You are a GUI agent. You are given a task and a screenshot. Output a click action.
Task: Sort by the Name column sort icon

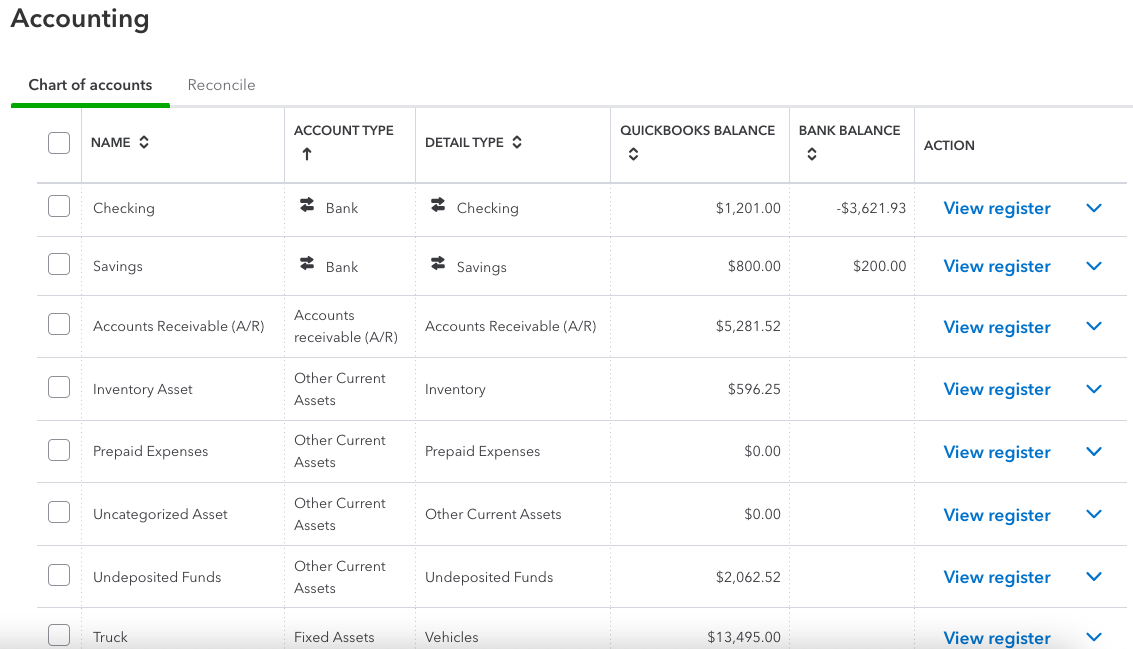[x=144, y=143]
